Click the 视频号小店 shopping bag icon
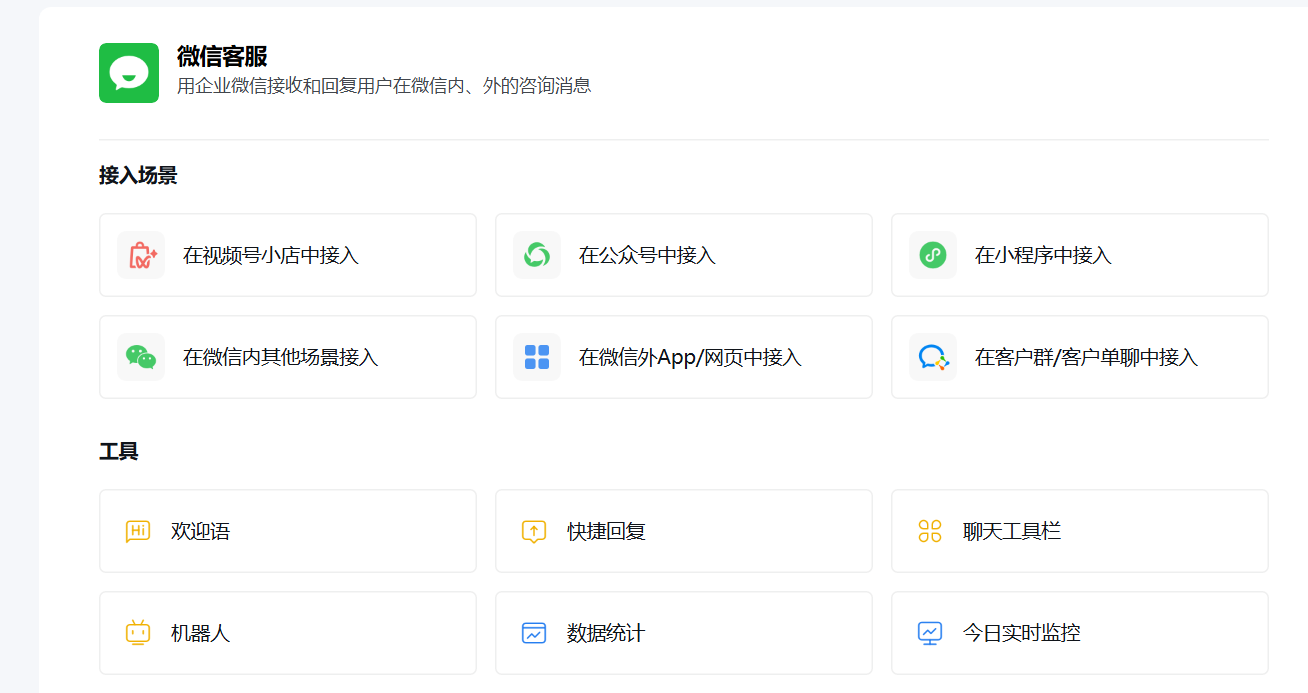Viewport: 1308px width, 693px height. point(141,255)
